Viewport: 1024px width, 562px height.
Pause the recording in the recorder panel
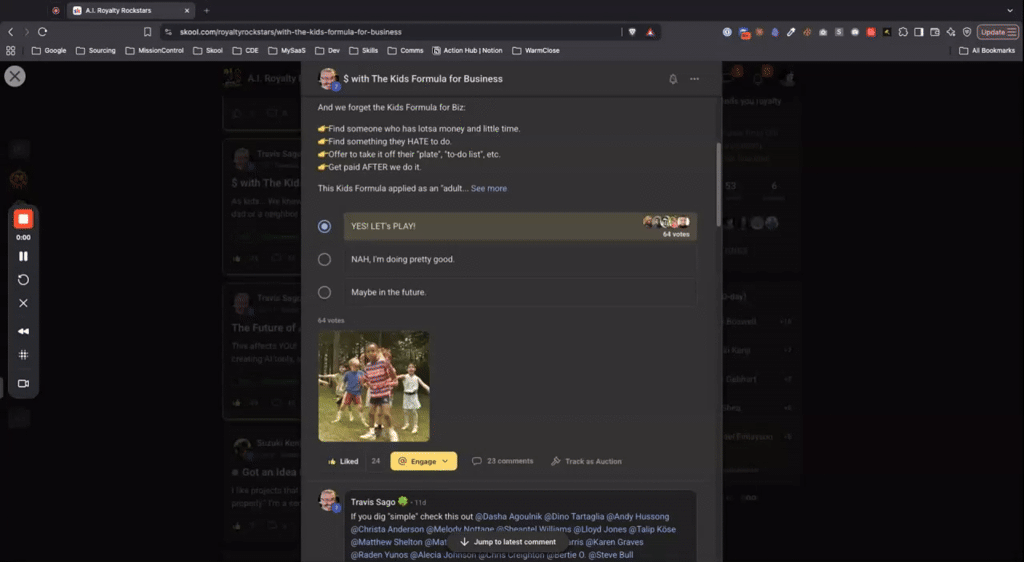pos(24,257)
